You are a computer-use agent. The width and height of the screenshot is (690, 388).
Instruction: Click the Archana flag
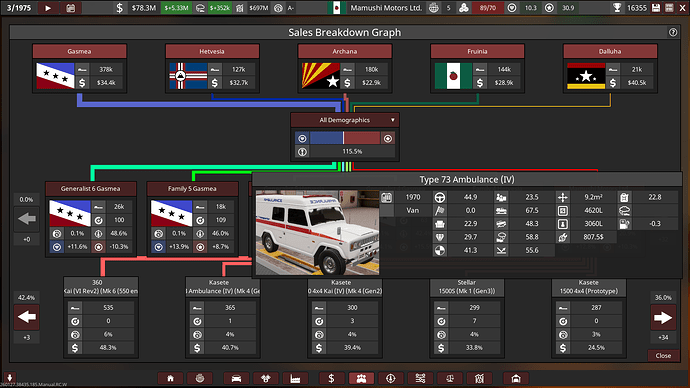pyautogui.click(x=320, y=76)
